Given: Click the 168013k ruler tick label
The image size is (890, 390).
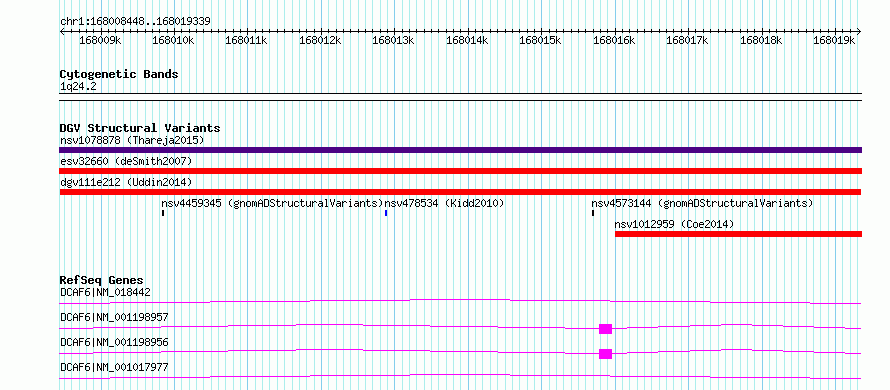Looking at the screenshot, I should [393, 40].
